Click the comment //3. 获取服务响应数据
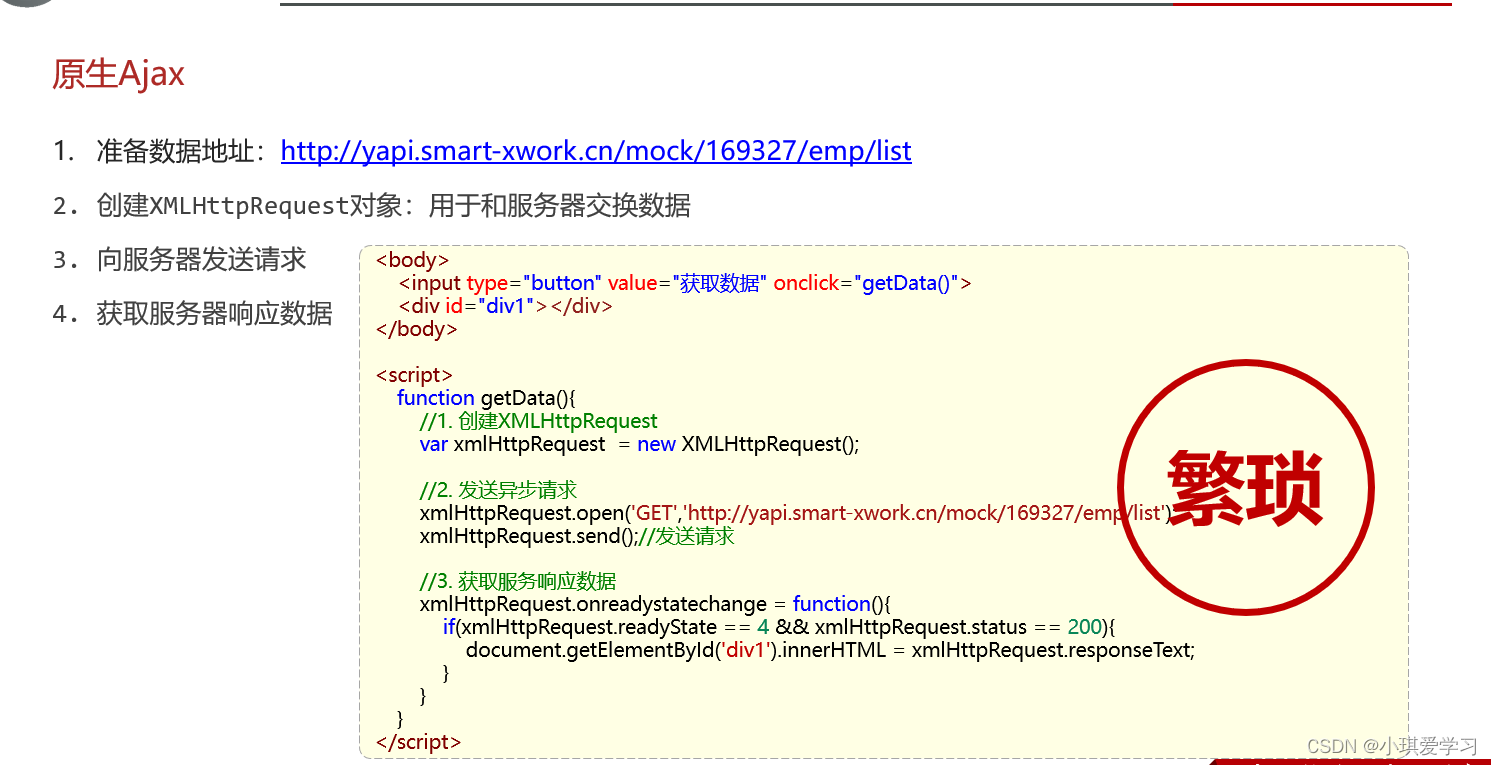1491x765 pixels. tap(518, 581)
